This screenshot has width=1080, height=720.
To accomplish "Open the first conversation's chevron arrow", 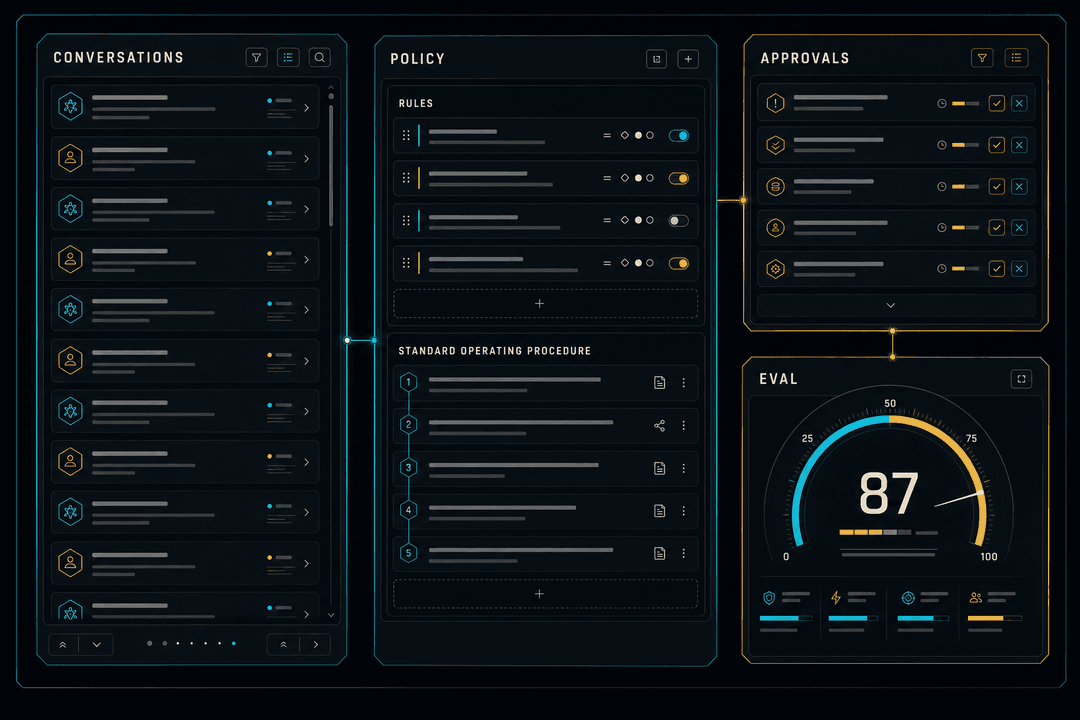I will pos(307,108).
